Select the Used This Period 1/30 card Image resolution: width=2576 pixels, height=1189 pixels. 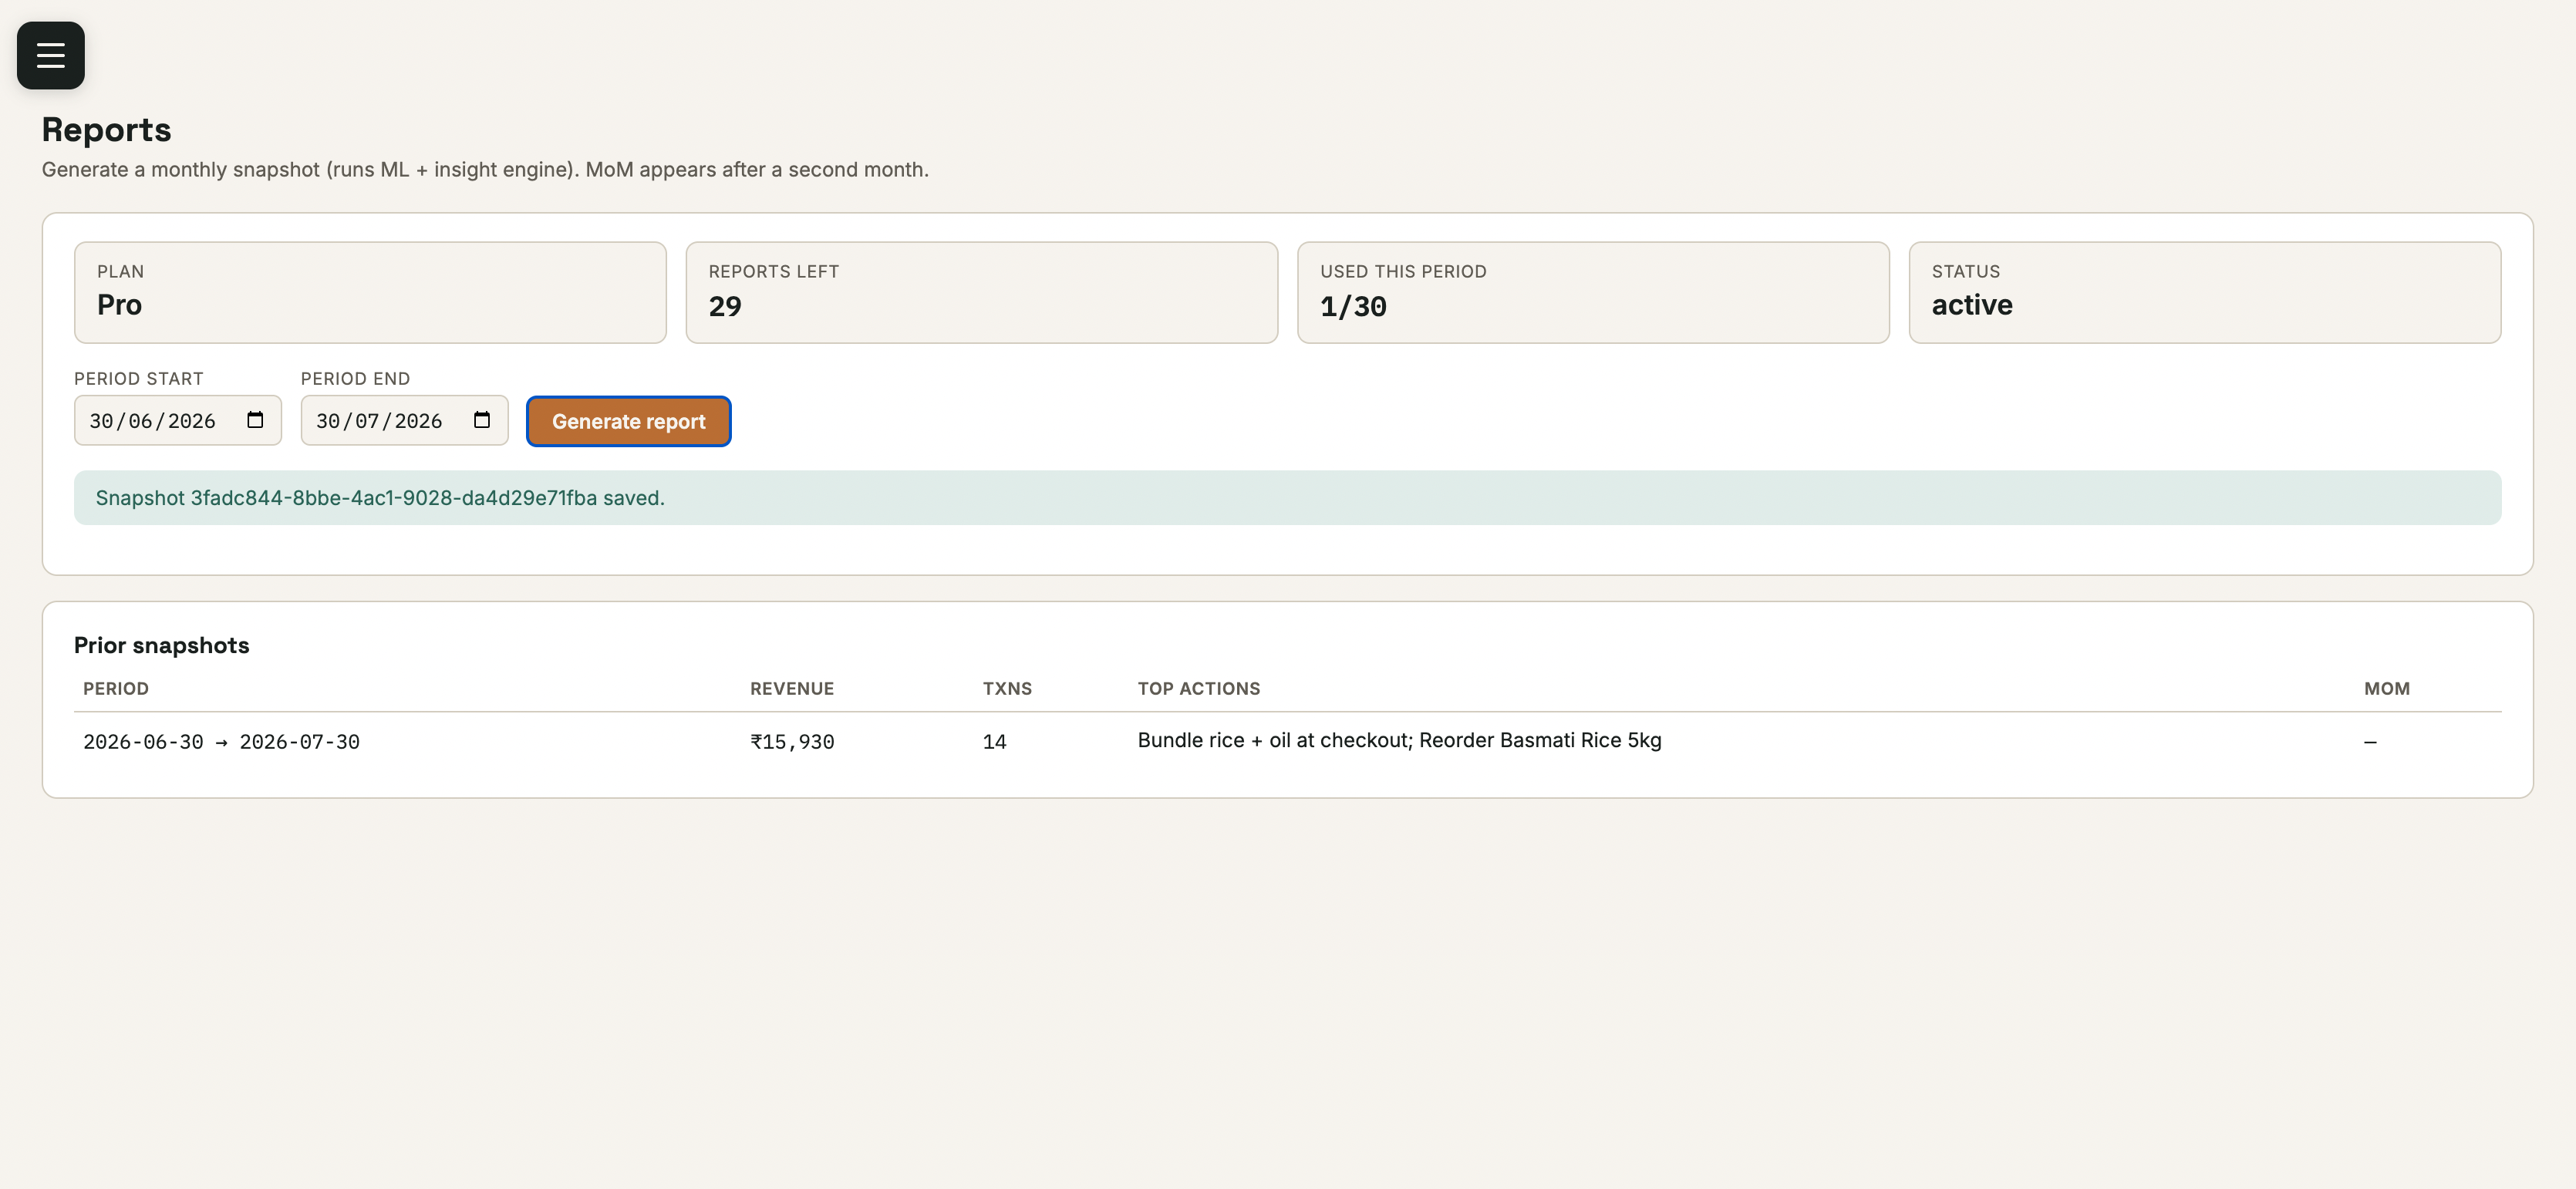click(x=1594, y=292)
